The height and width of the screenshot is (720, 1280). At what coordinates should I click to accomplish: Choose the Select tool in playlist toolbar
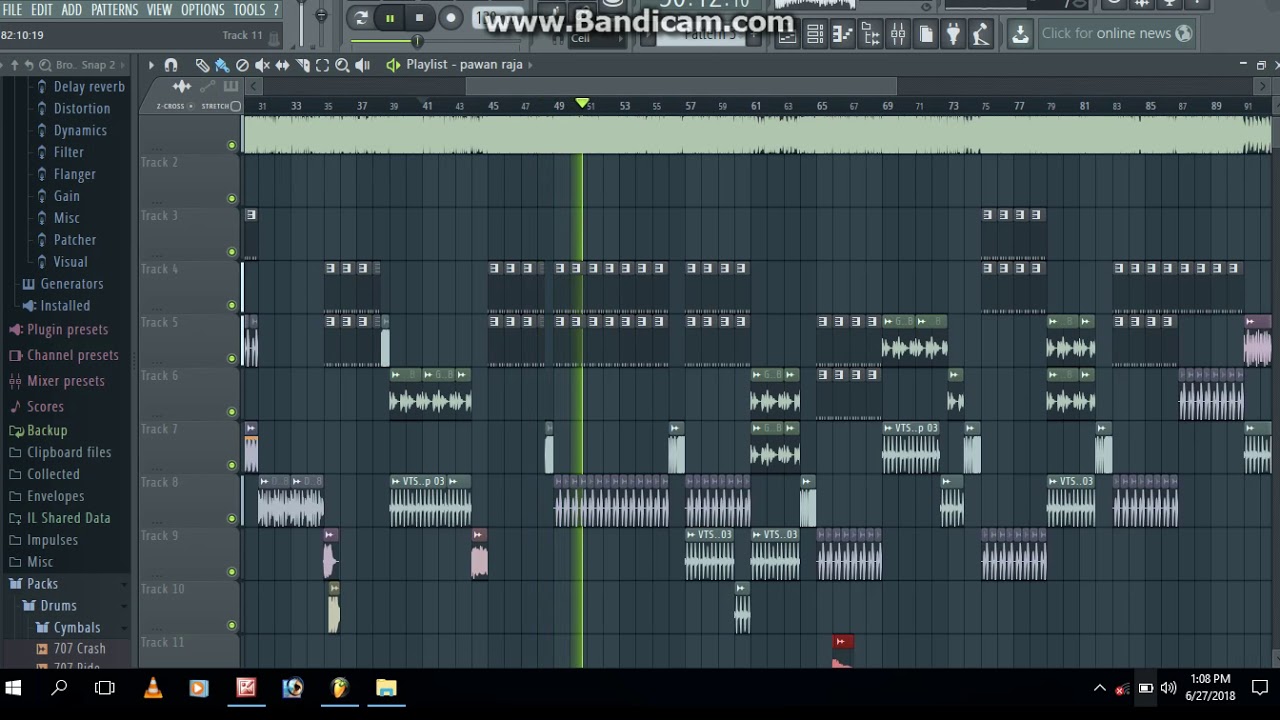(322, 65)
